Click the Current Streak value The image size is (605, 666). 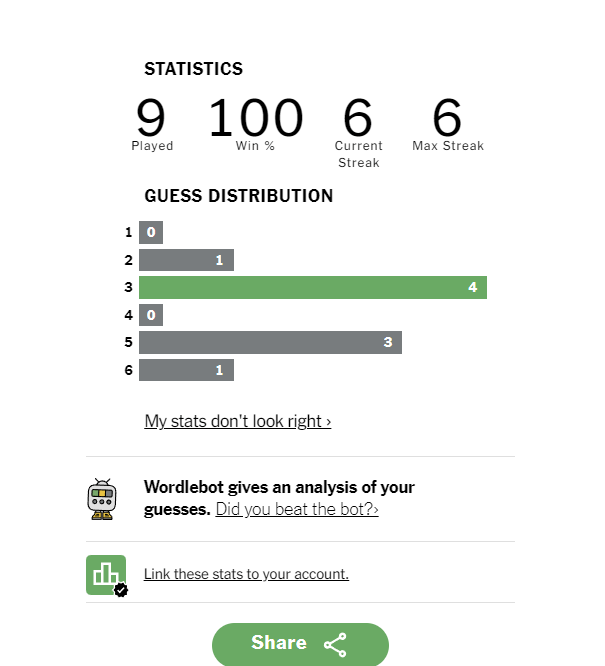coord(358,117)
